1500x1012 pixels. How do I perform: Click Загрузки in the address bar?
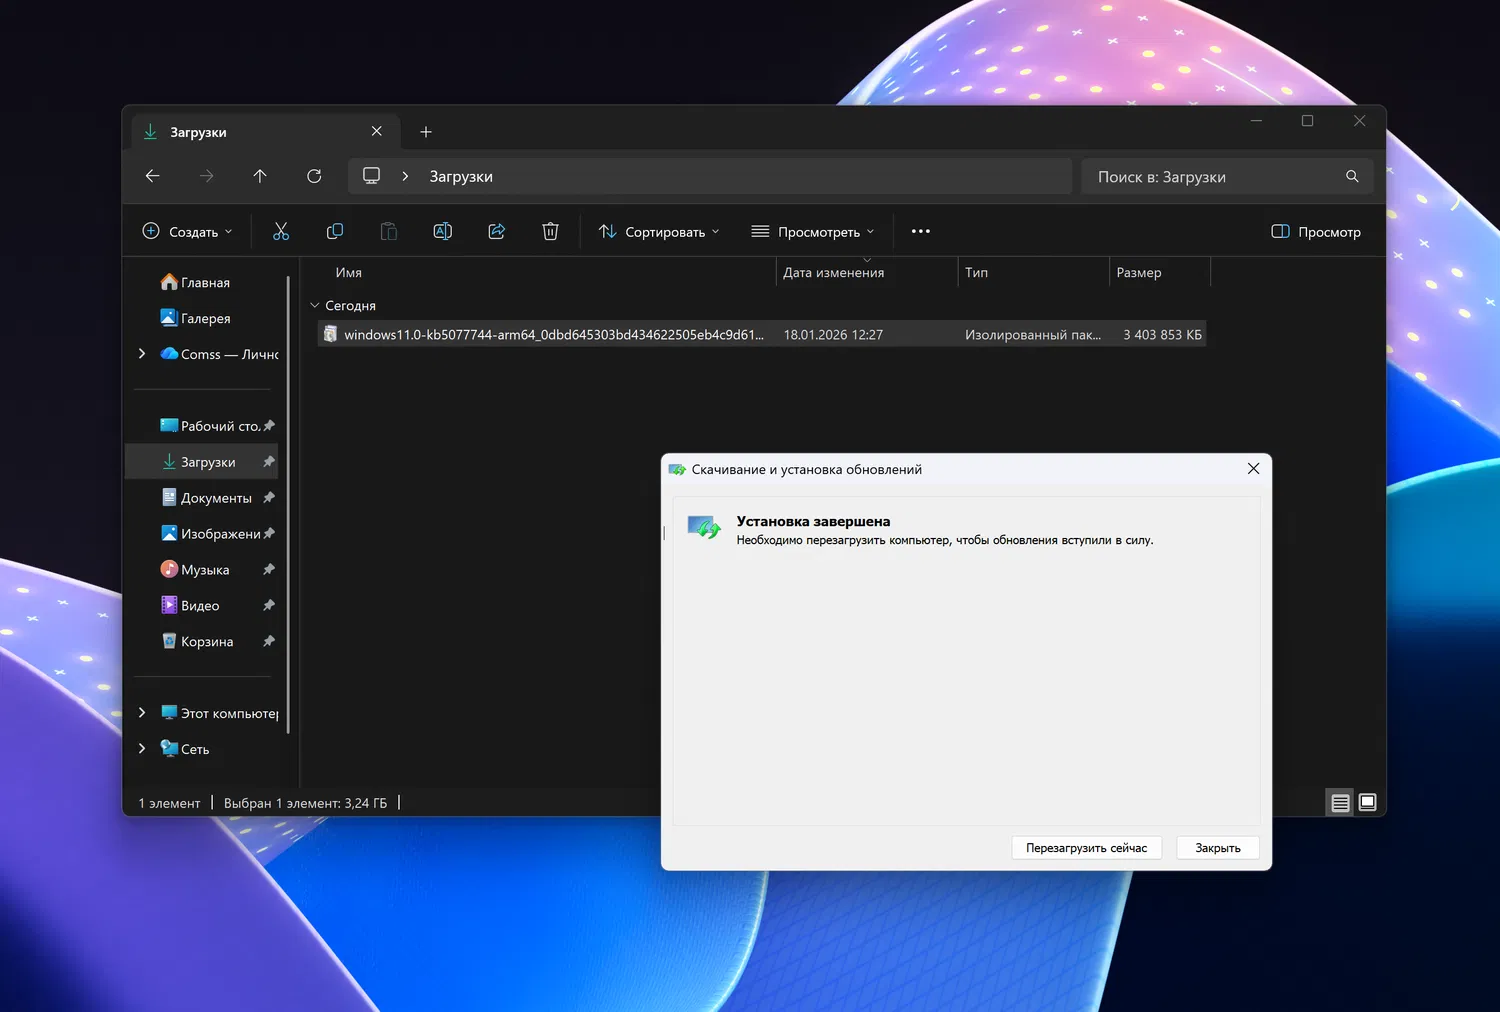[461, 176]
